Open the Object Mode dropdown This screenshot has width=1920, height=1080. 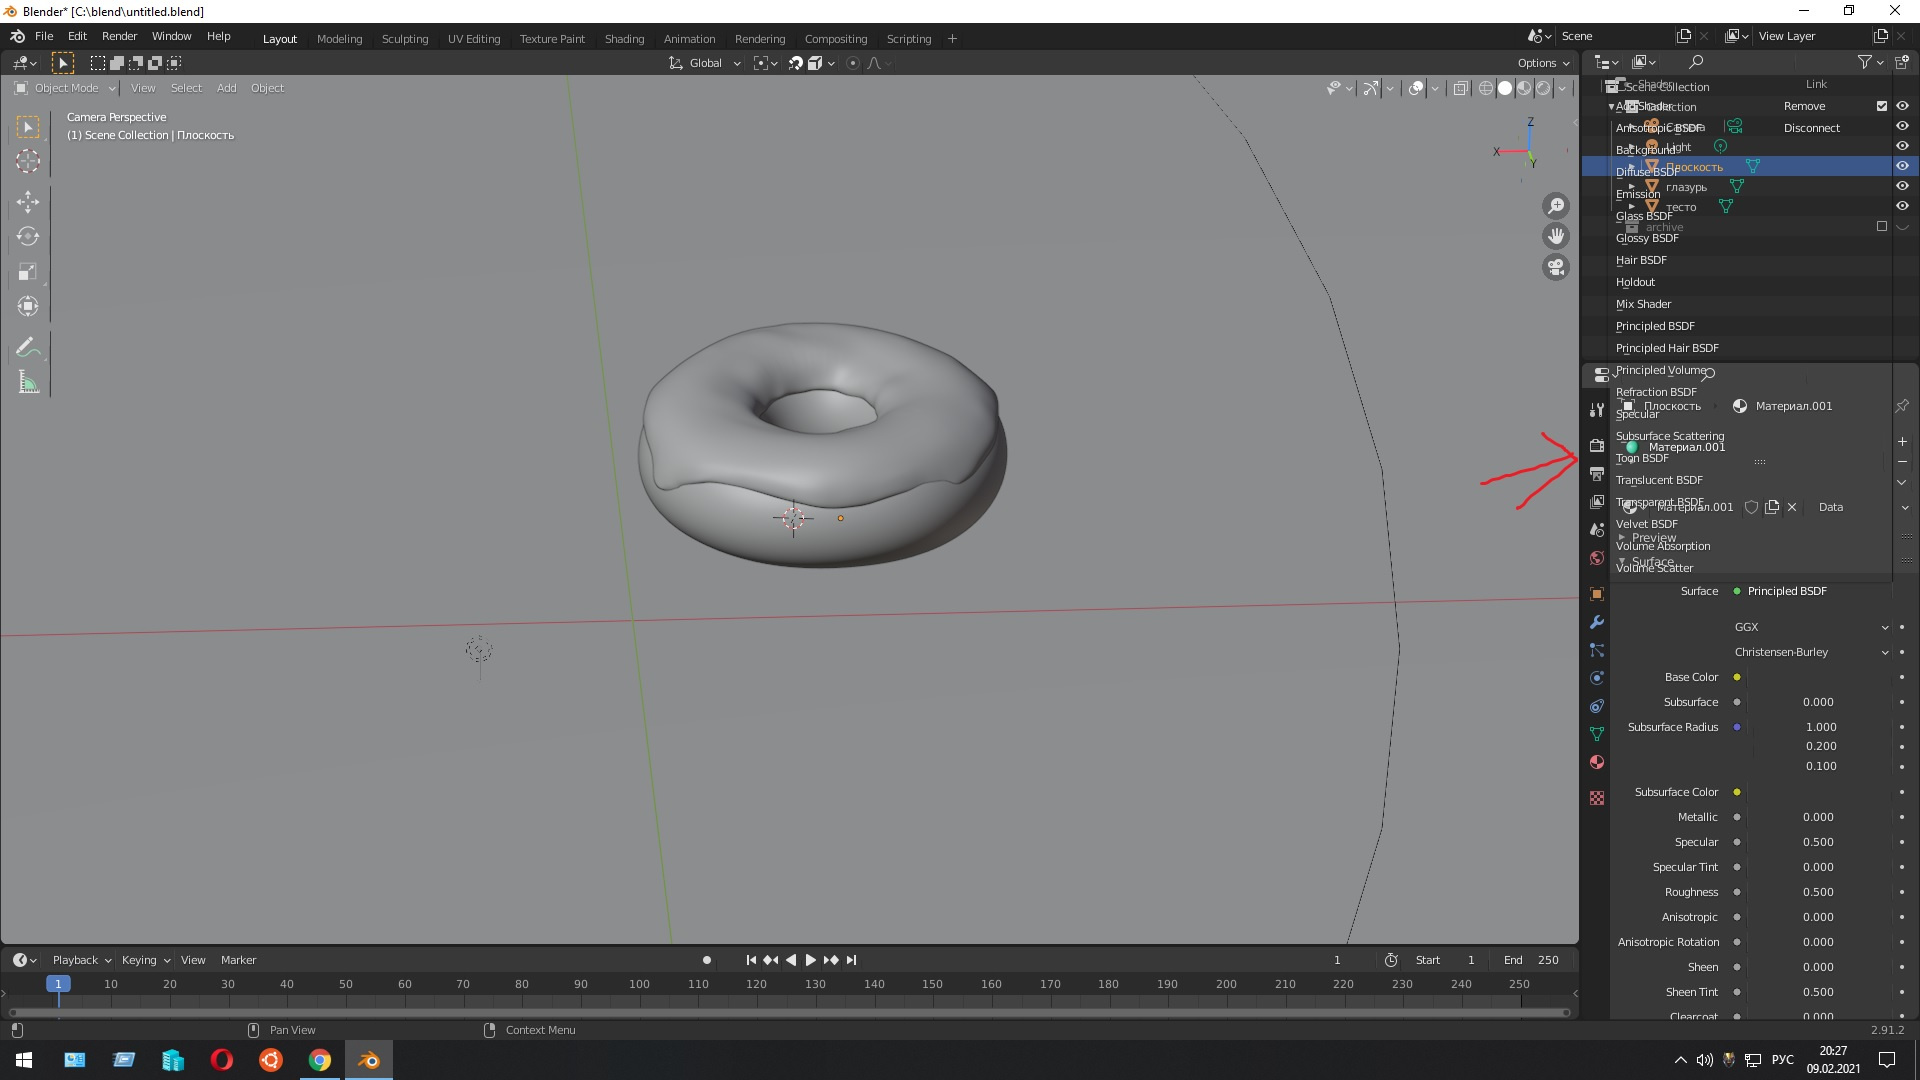tap(65, 88)
